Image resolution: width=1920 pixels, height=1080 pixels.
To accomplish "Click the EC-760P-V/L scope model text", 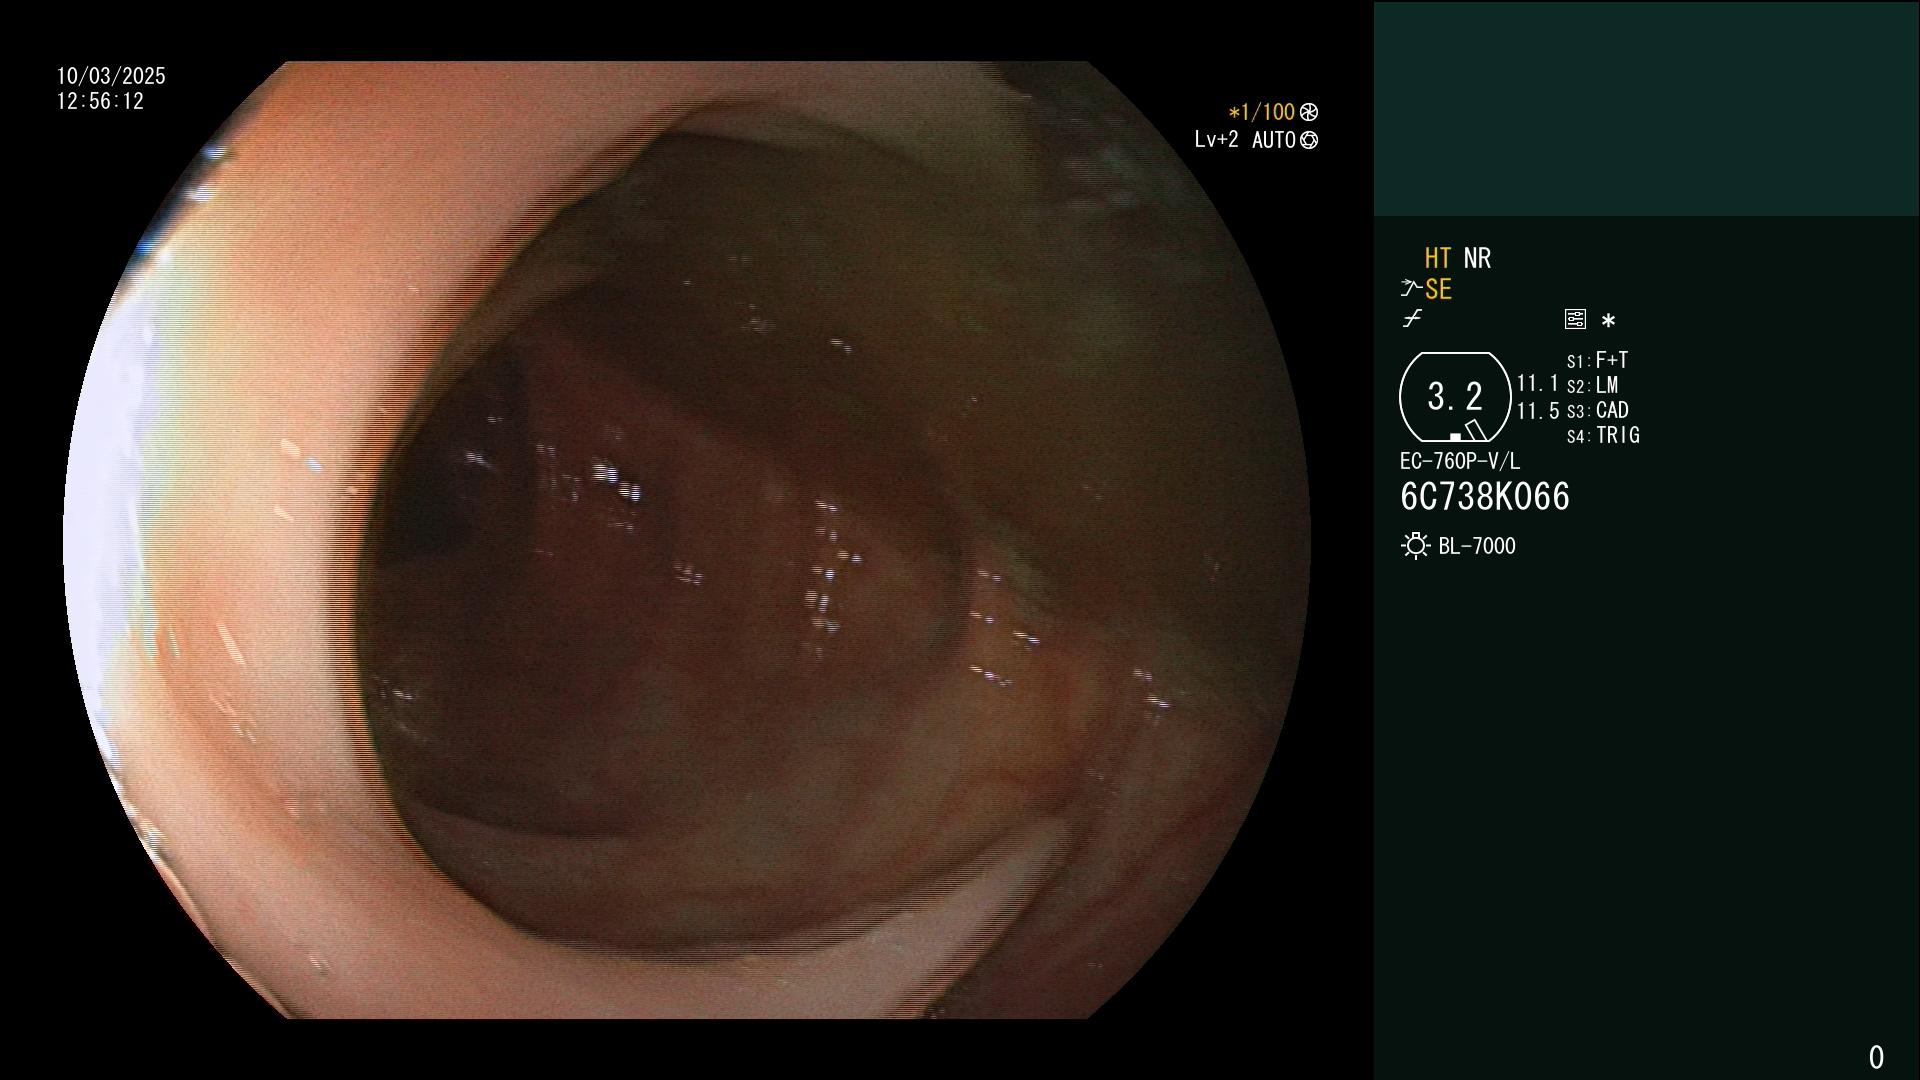I will [x=1459, y=461].
